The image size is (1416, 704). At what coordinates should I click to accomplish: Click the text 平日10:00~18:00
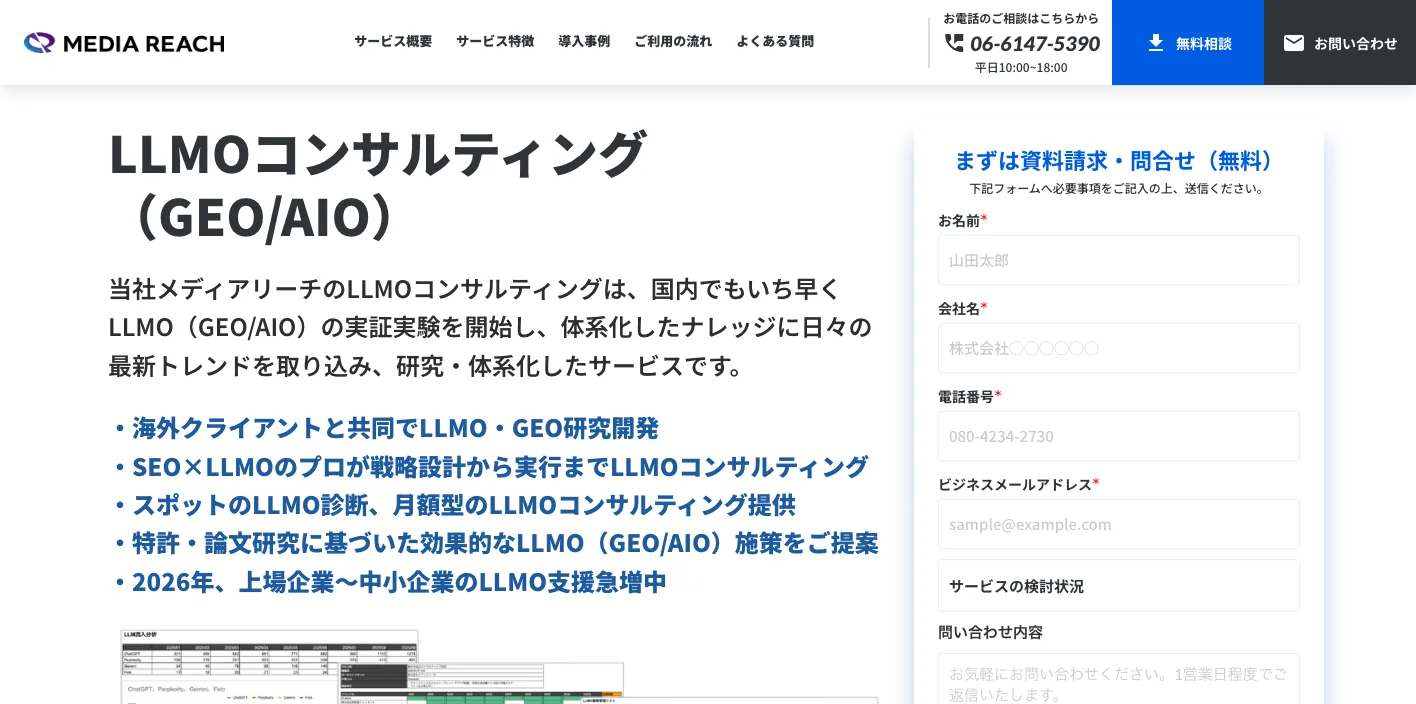[x=1021, y=68]
